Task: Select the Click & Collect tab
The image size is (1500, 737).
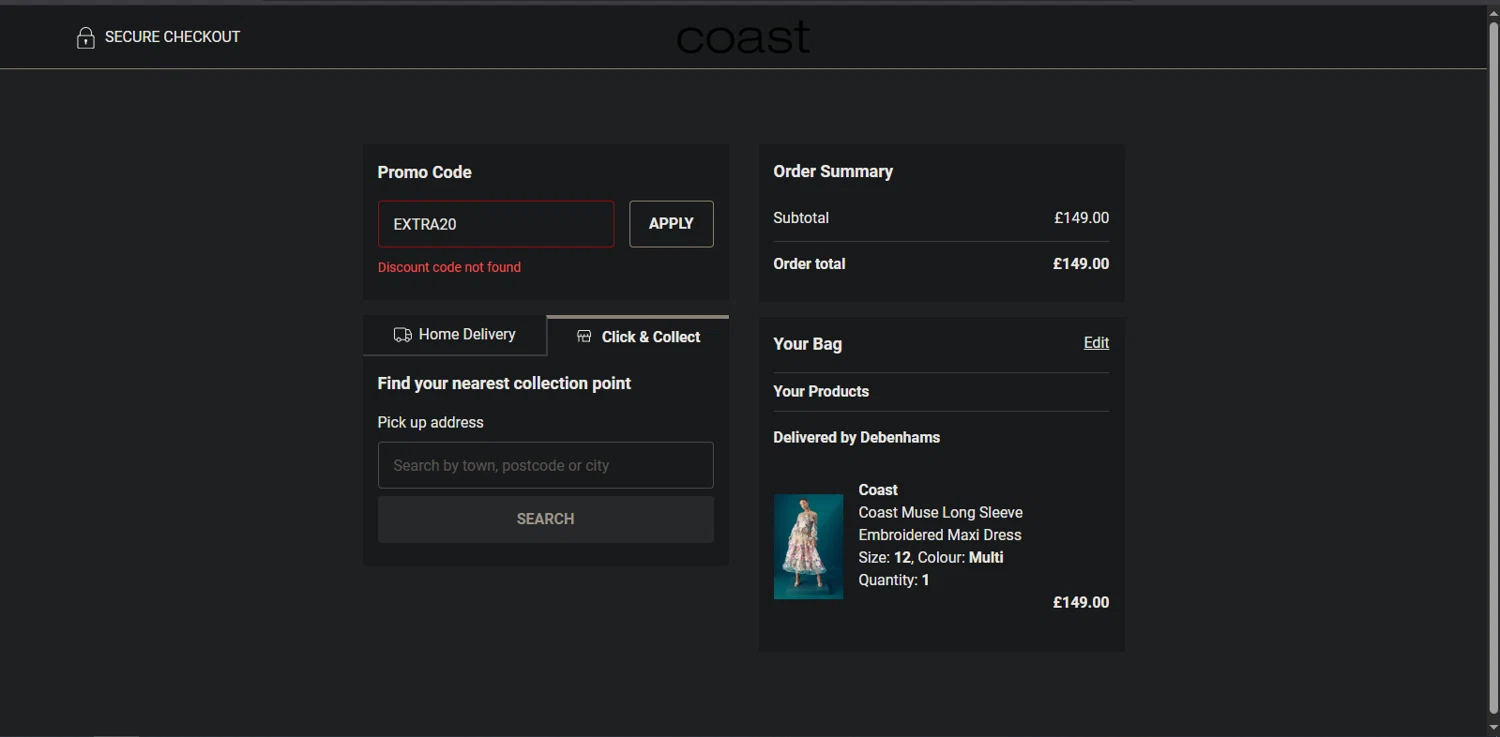Action: 638,336
